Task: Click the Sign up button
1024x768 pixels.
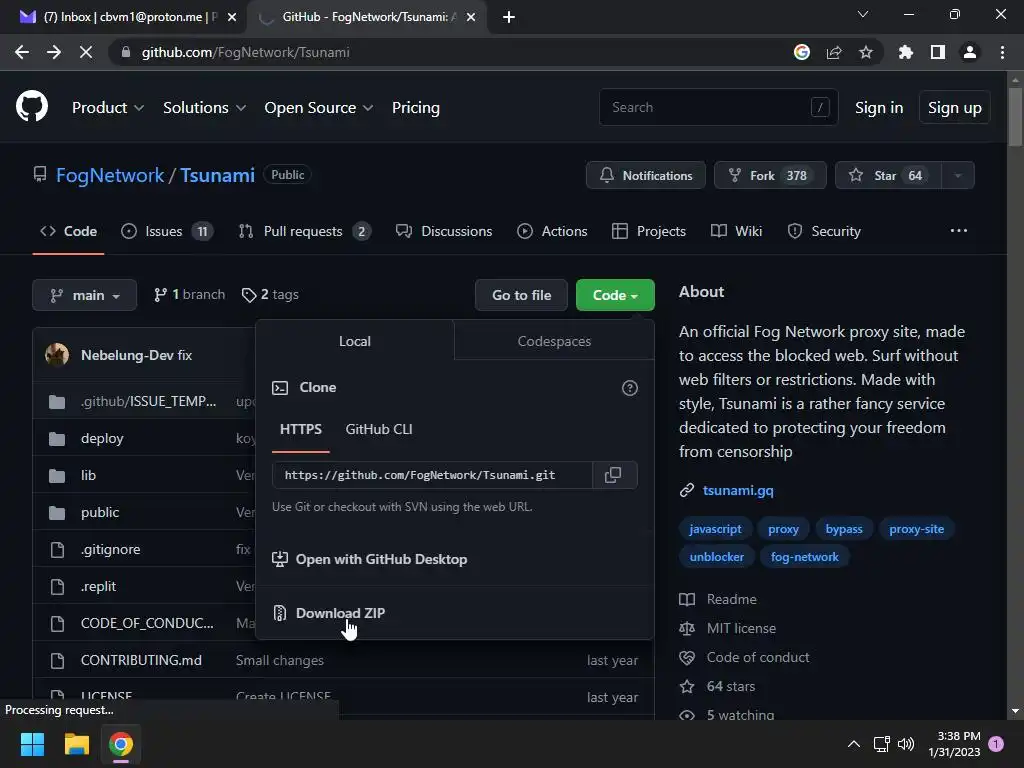Action: pyautogui.click(x=955, y=108)
